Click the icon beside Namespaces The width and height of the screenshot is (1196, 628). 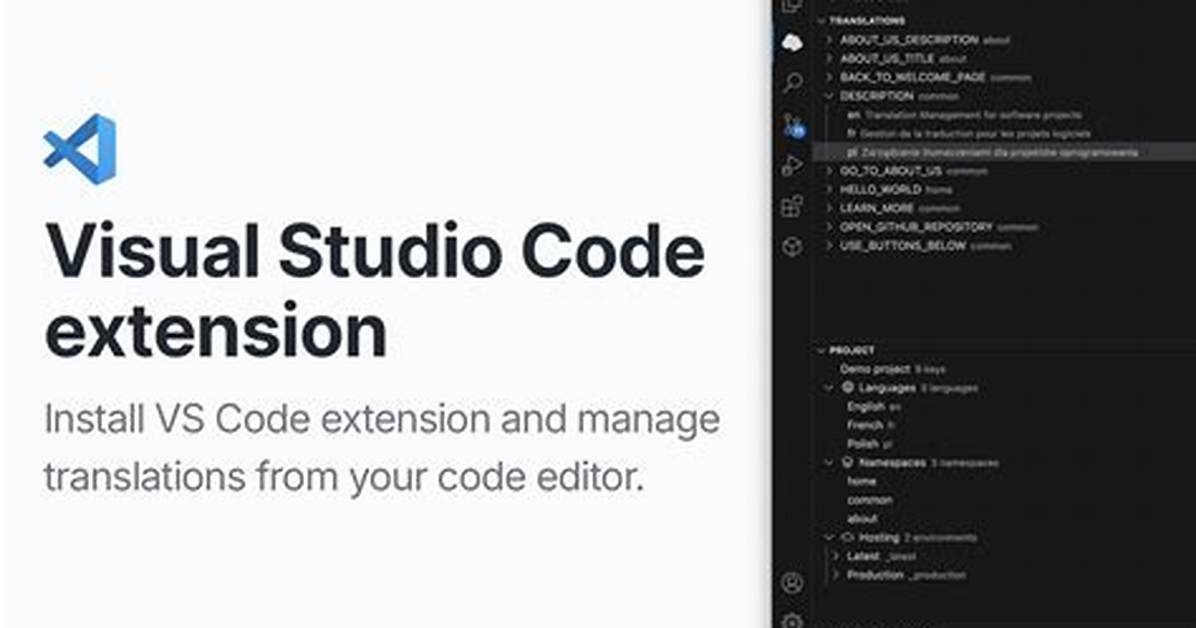[847, 462]
